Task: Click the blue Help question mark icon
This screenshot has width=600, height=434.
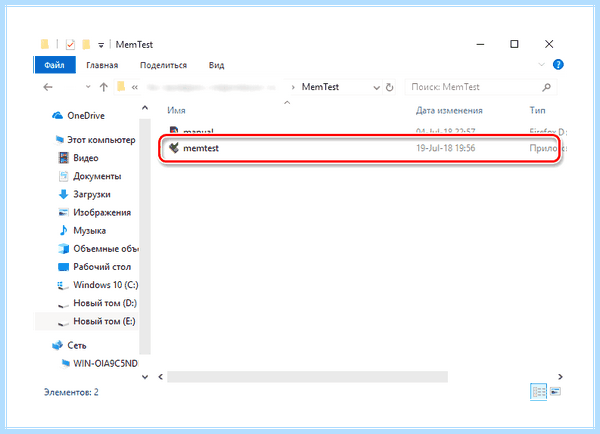Action: 558,64
